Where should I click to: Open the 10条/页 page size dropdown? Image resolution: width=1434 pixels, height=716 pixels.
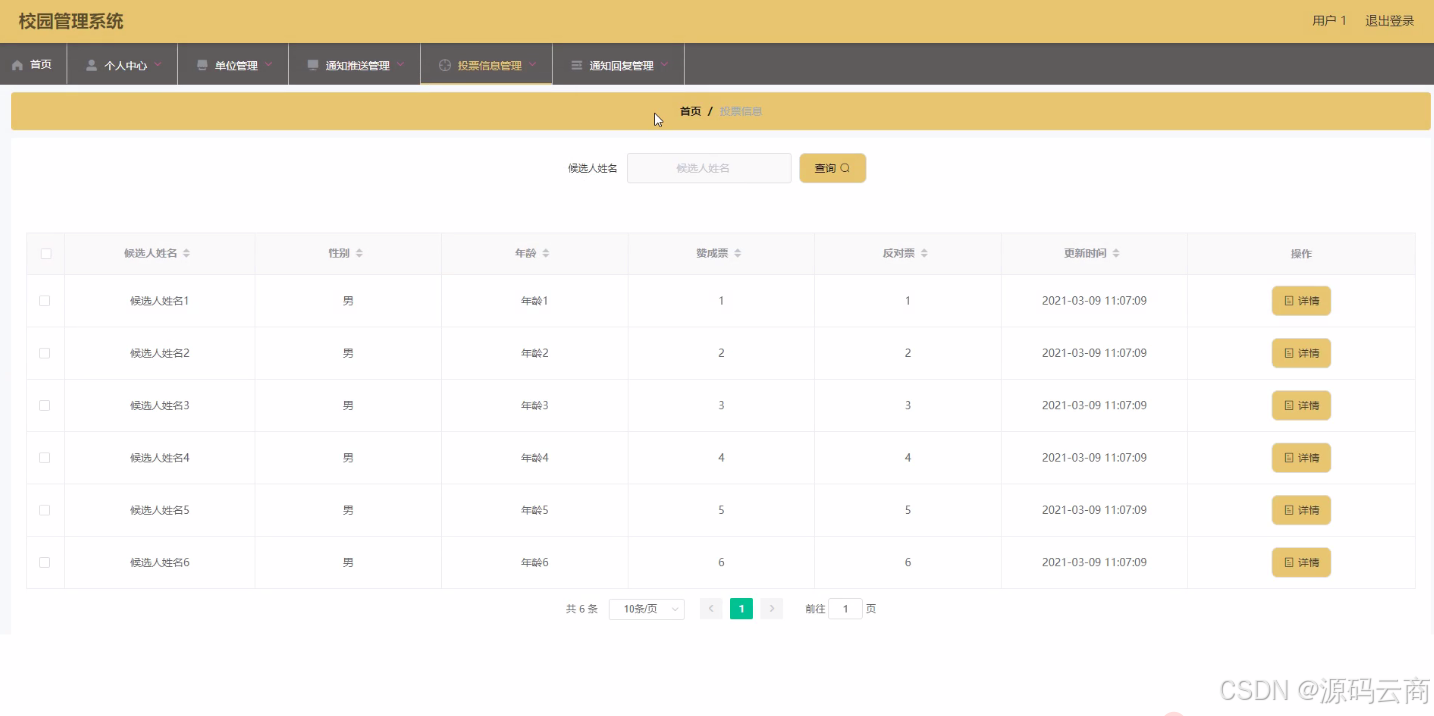tap(646, 609)
